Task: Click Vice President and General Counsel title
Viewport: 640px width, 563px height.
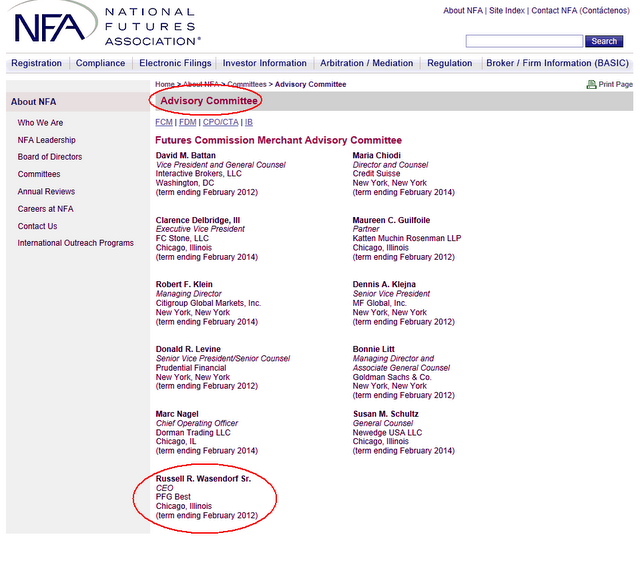Action: 220,165
